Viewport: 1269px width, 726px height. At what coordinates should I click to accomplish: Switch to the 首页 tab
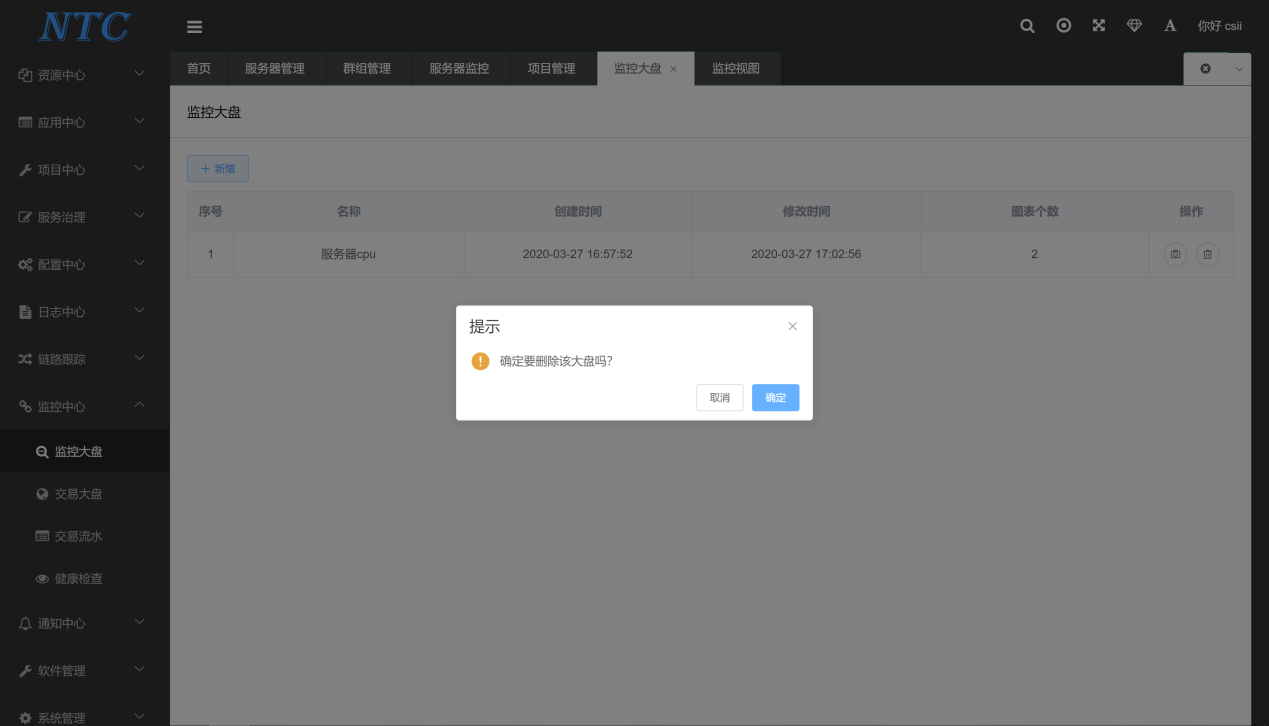[x=199, y=69]
